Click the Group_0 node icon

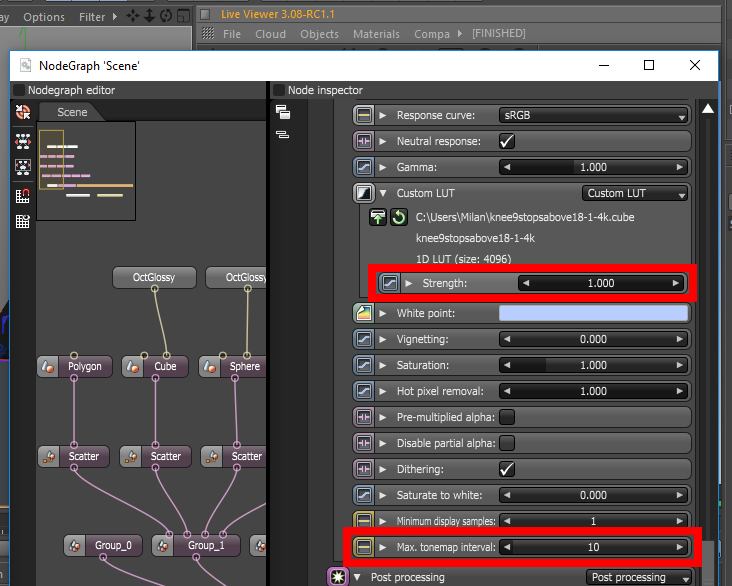[75, 545]
